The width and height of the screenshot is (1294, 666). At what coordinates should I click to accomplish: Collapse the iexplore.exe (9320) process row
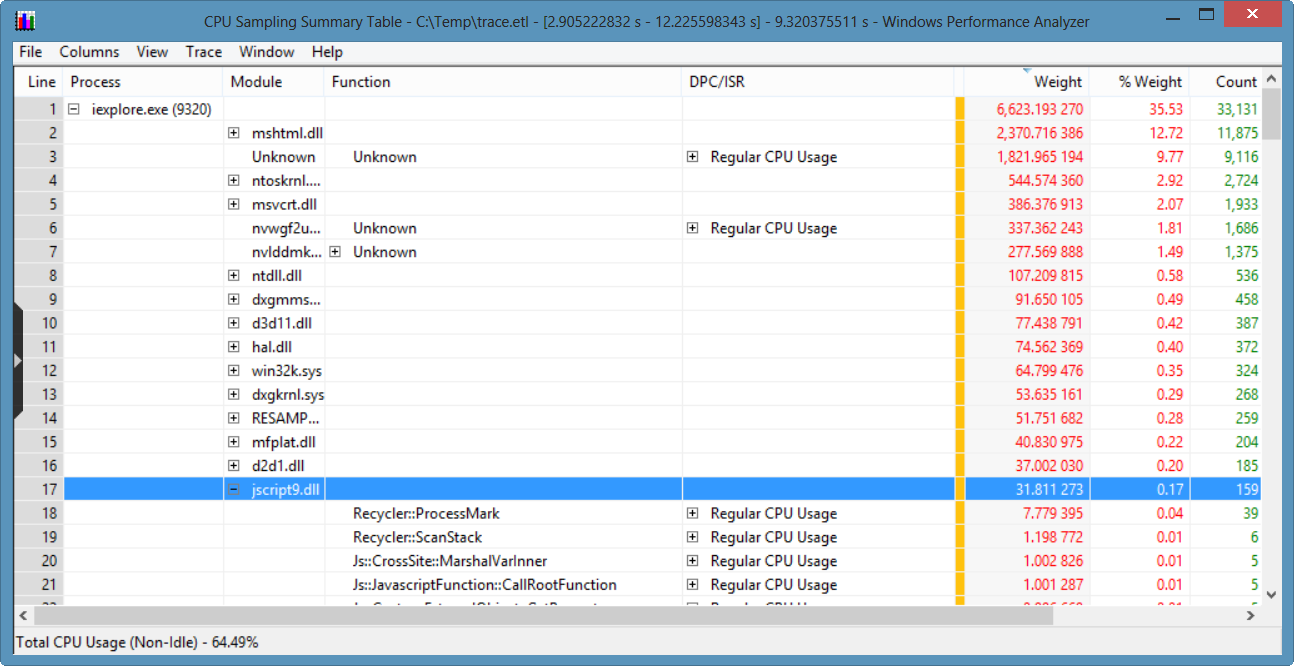[x=74, y=109]
